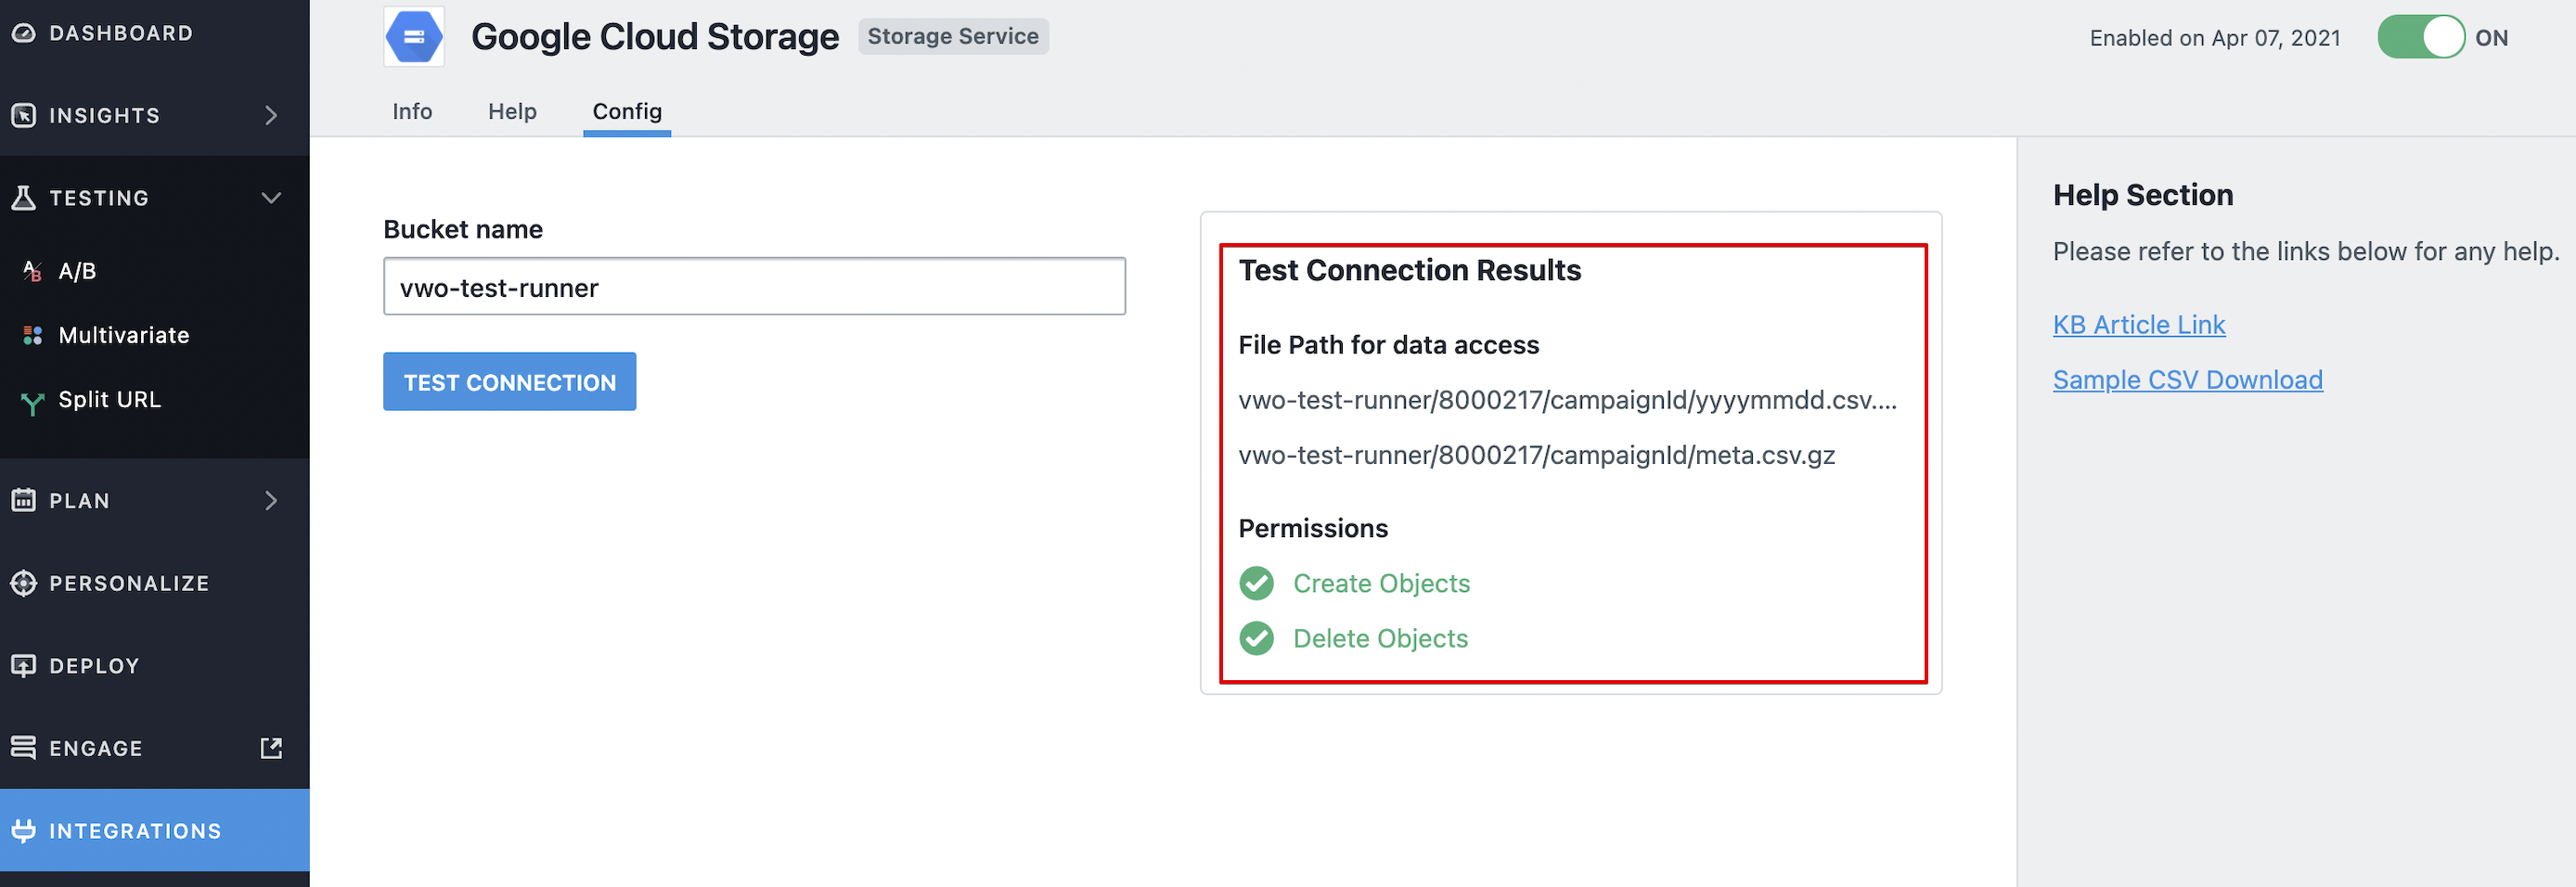Toggle the integration ON switch off
2576x887 pixels.
click(2420, 37)
